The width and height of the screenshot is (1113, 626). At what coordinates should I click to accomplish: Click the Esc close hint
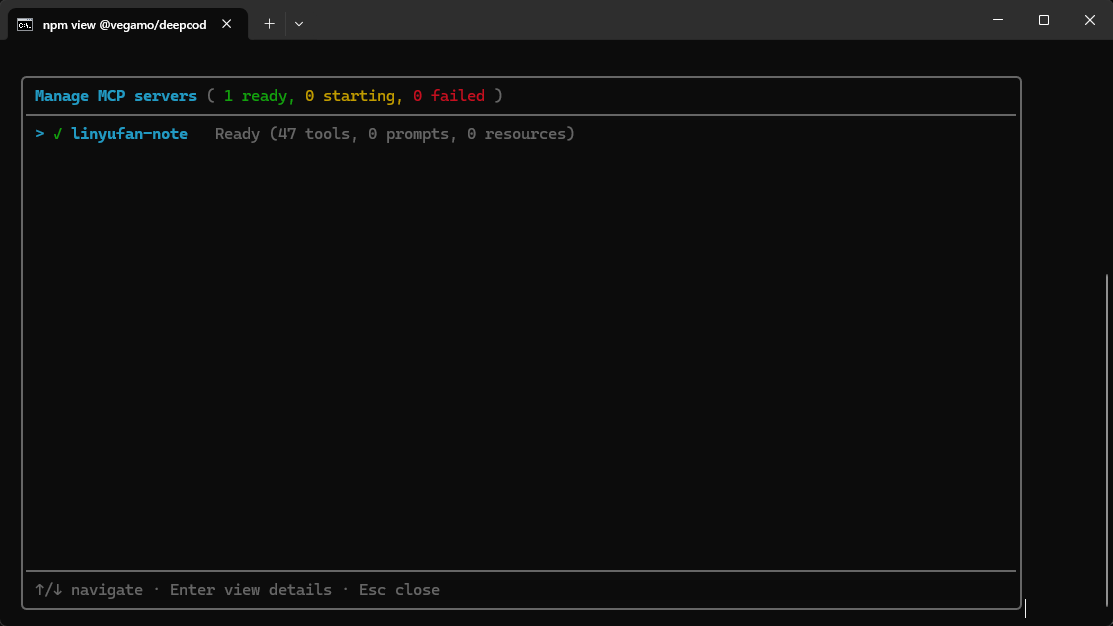pos(399,590)
